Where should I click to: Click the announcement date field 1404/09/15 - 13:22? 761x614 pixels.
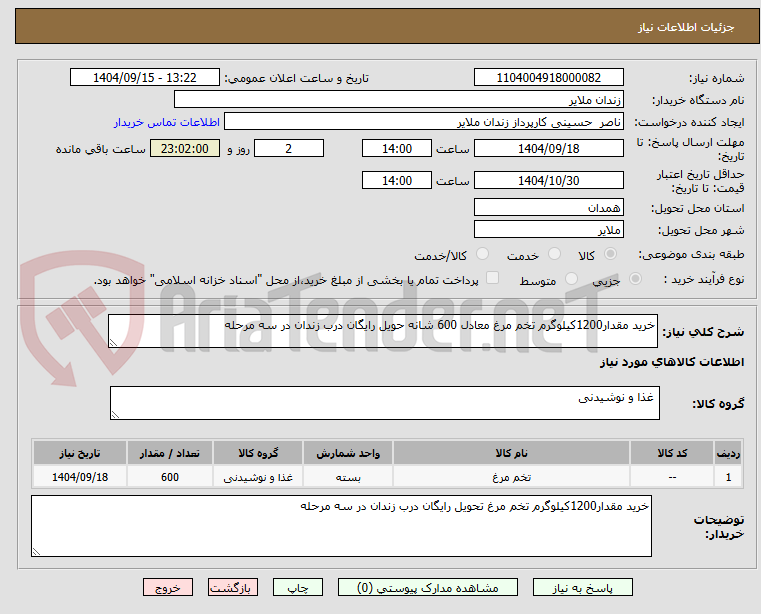[145, 78]
